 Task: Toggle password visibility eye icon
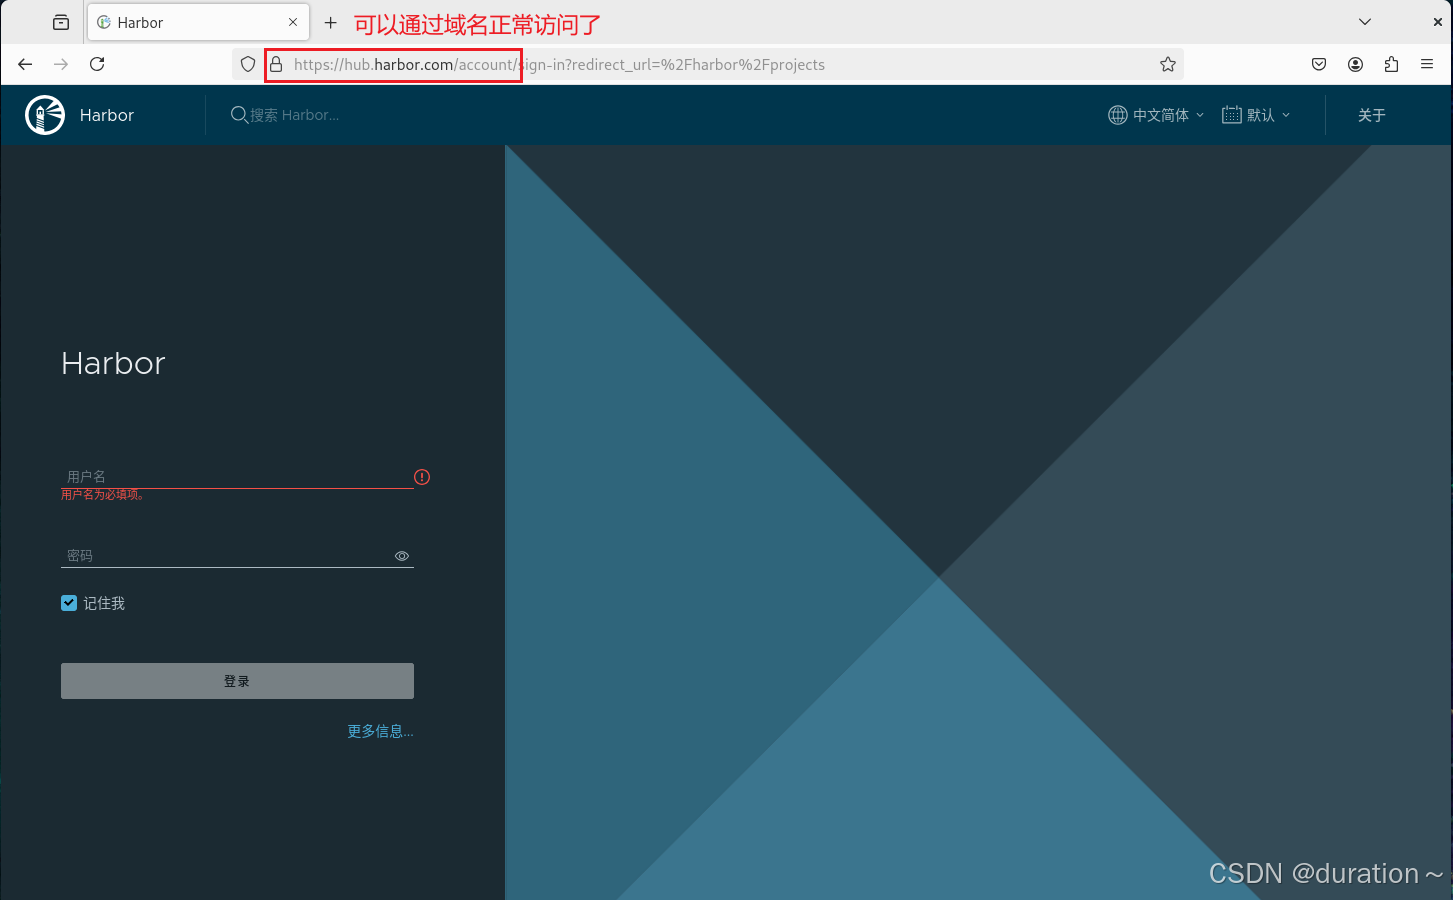[x=402, y=556]
